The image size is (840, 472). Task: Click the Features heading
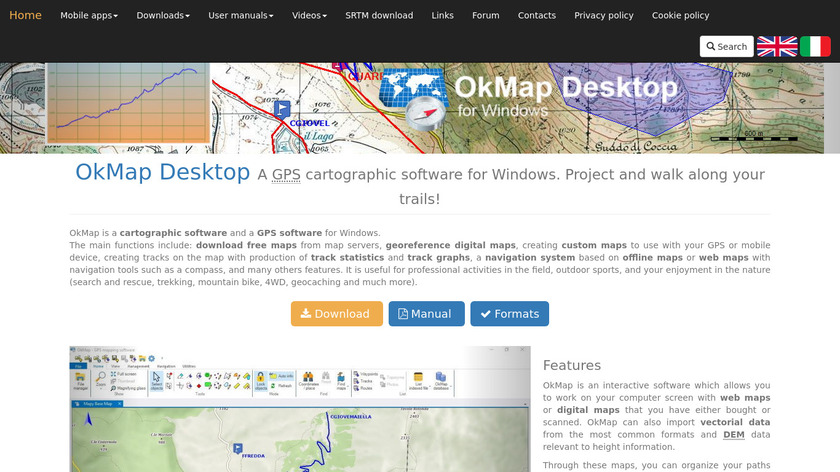(572, 365)
